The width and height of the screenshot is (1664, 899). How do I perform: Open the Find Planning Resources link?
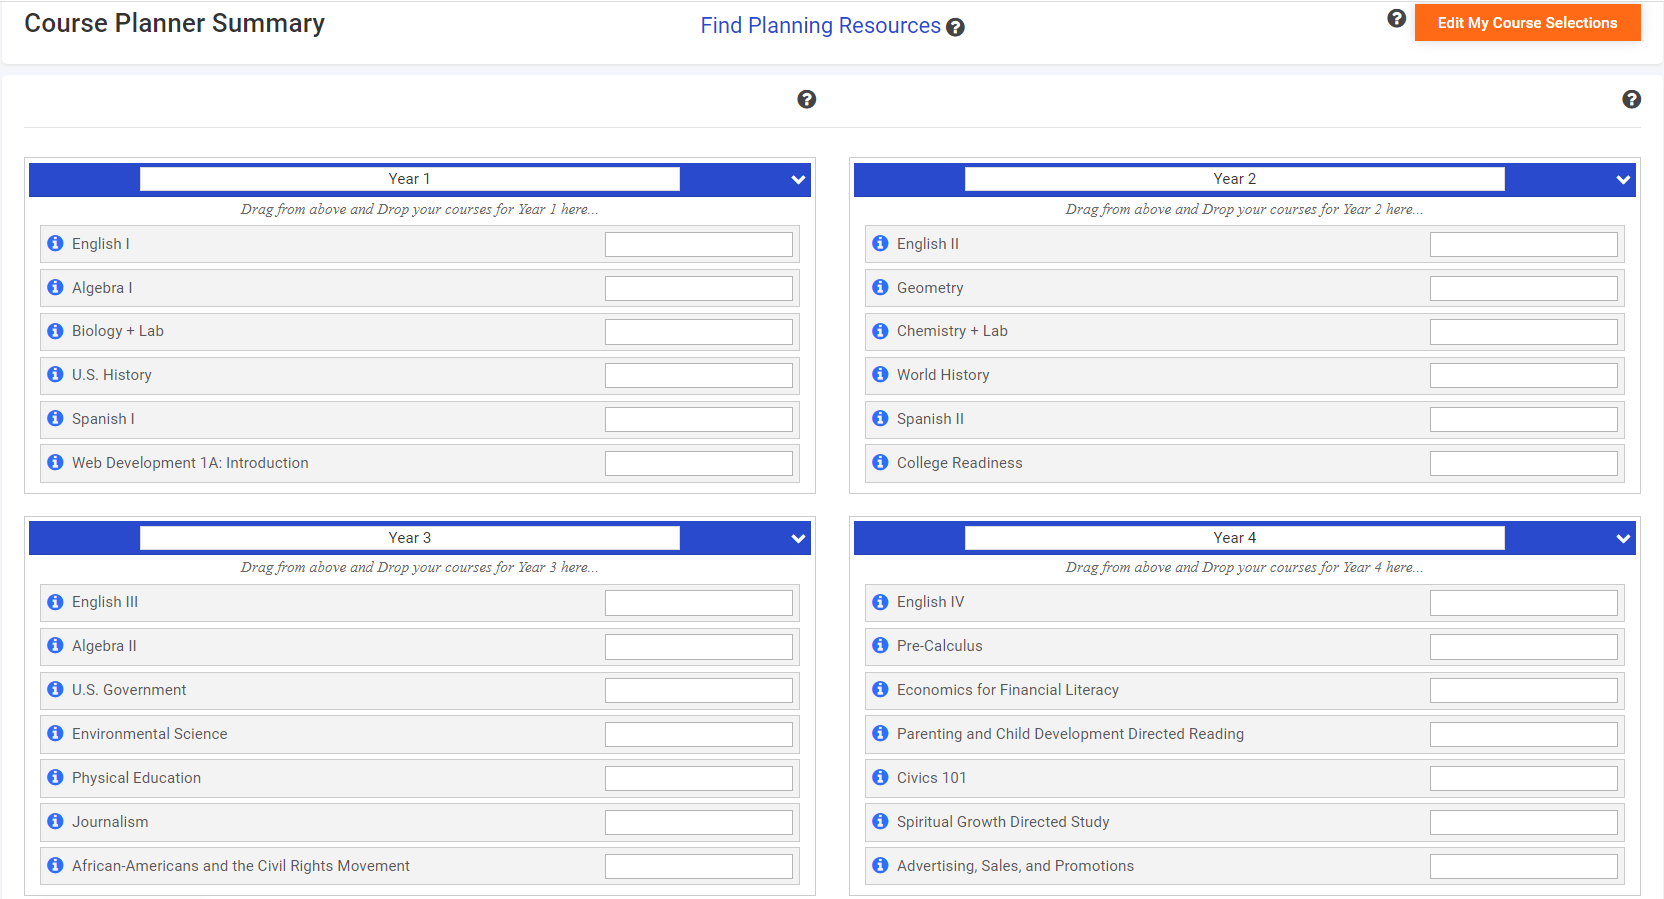[820, 26]
